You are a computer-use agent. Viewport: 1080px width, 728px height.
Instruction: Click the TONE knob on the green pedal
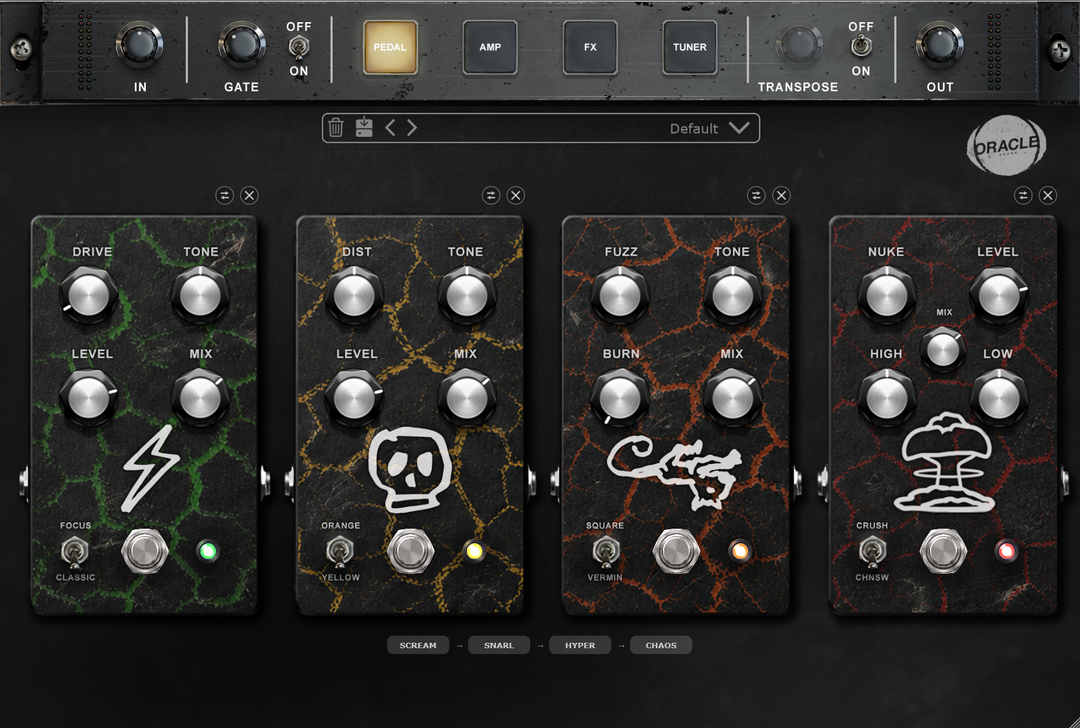coord(200,296)
